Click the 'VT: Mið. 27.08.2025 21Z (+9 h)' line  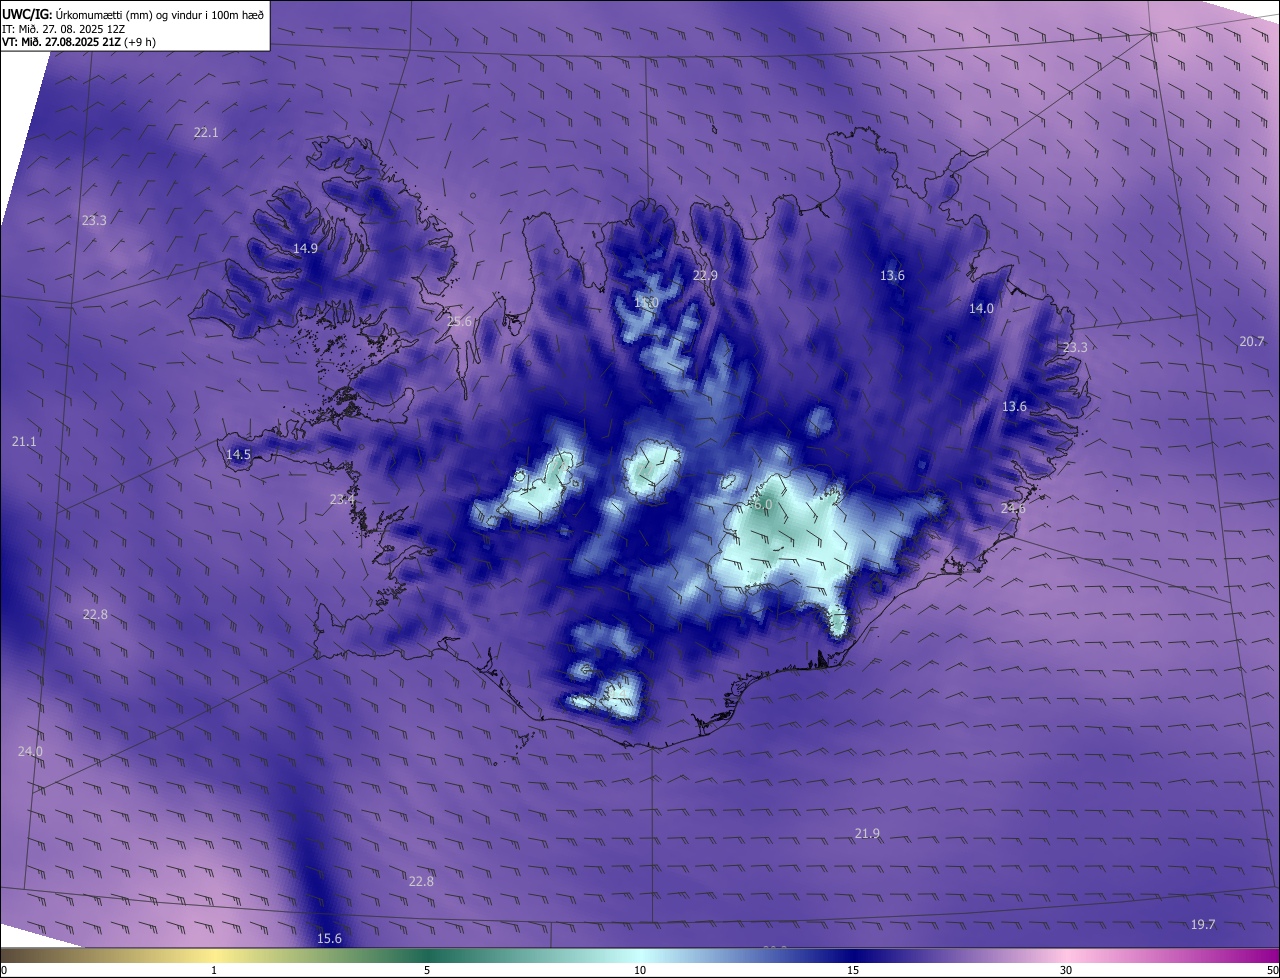[x=79, y=42]
